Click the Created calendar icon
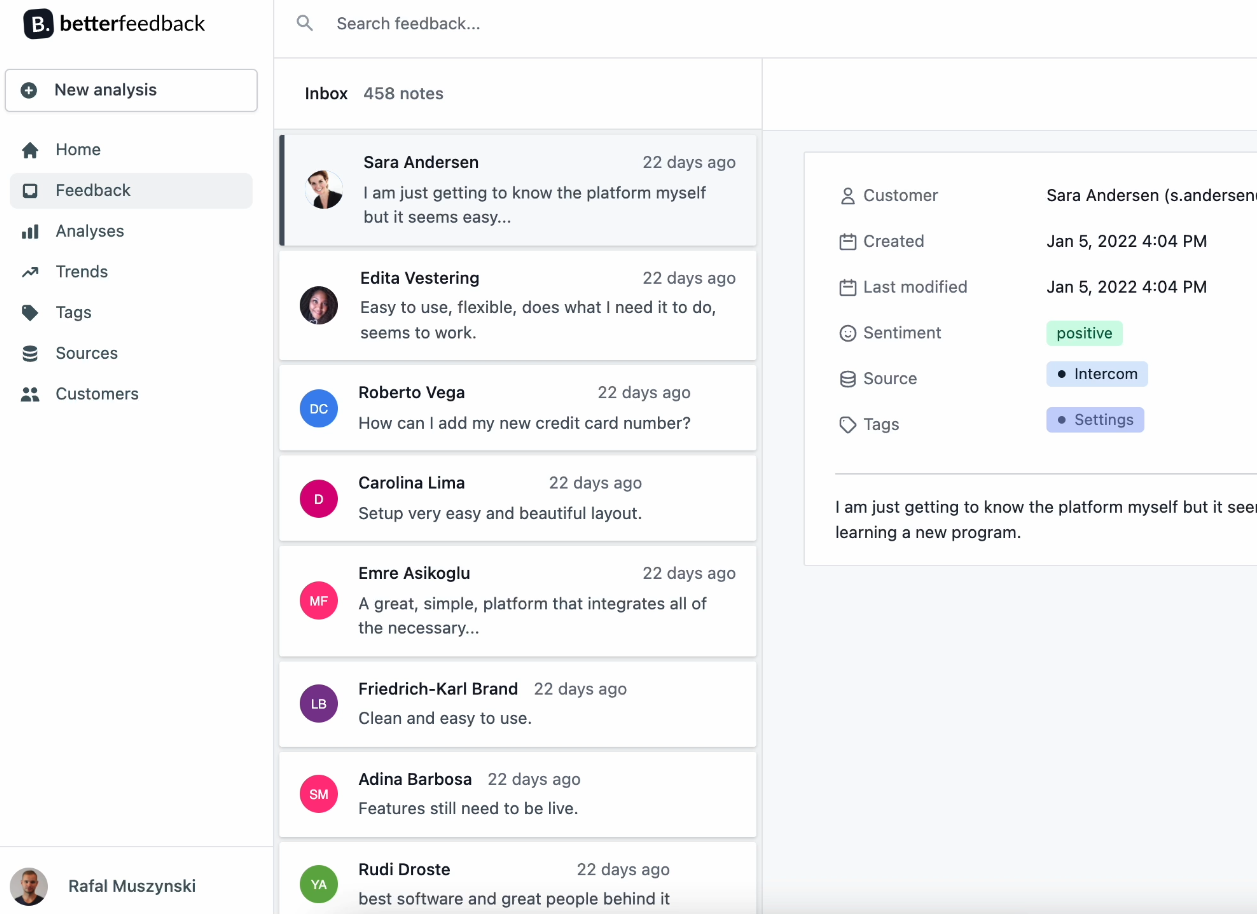Viewport: 1257px width, 914px height. pos(846,241)
